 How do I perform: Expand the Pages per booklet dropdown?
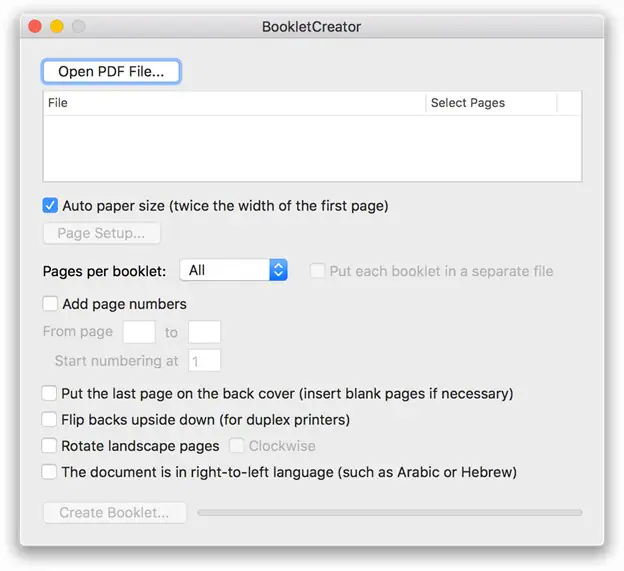click(234, 270)
